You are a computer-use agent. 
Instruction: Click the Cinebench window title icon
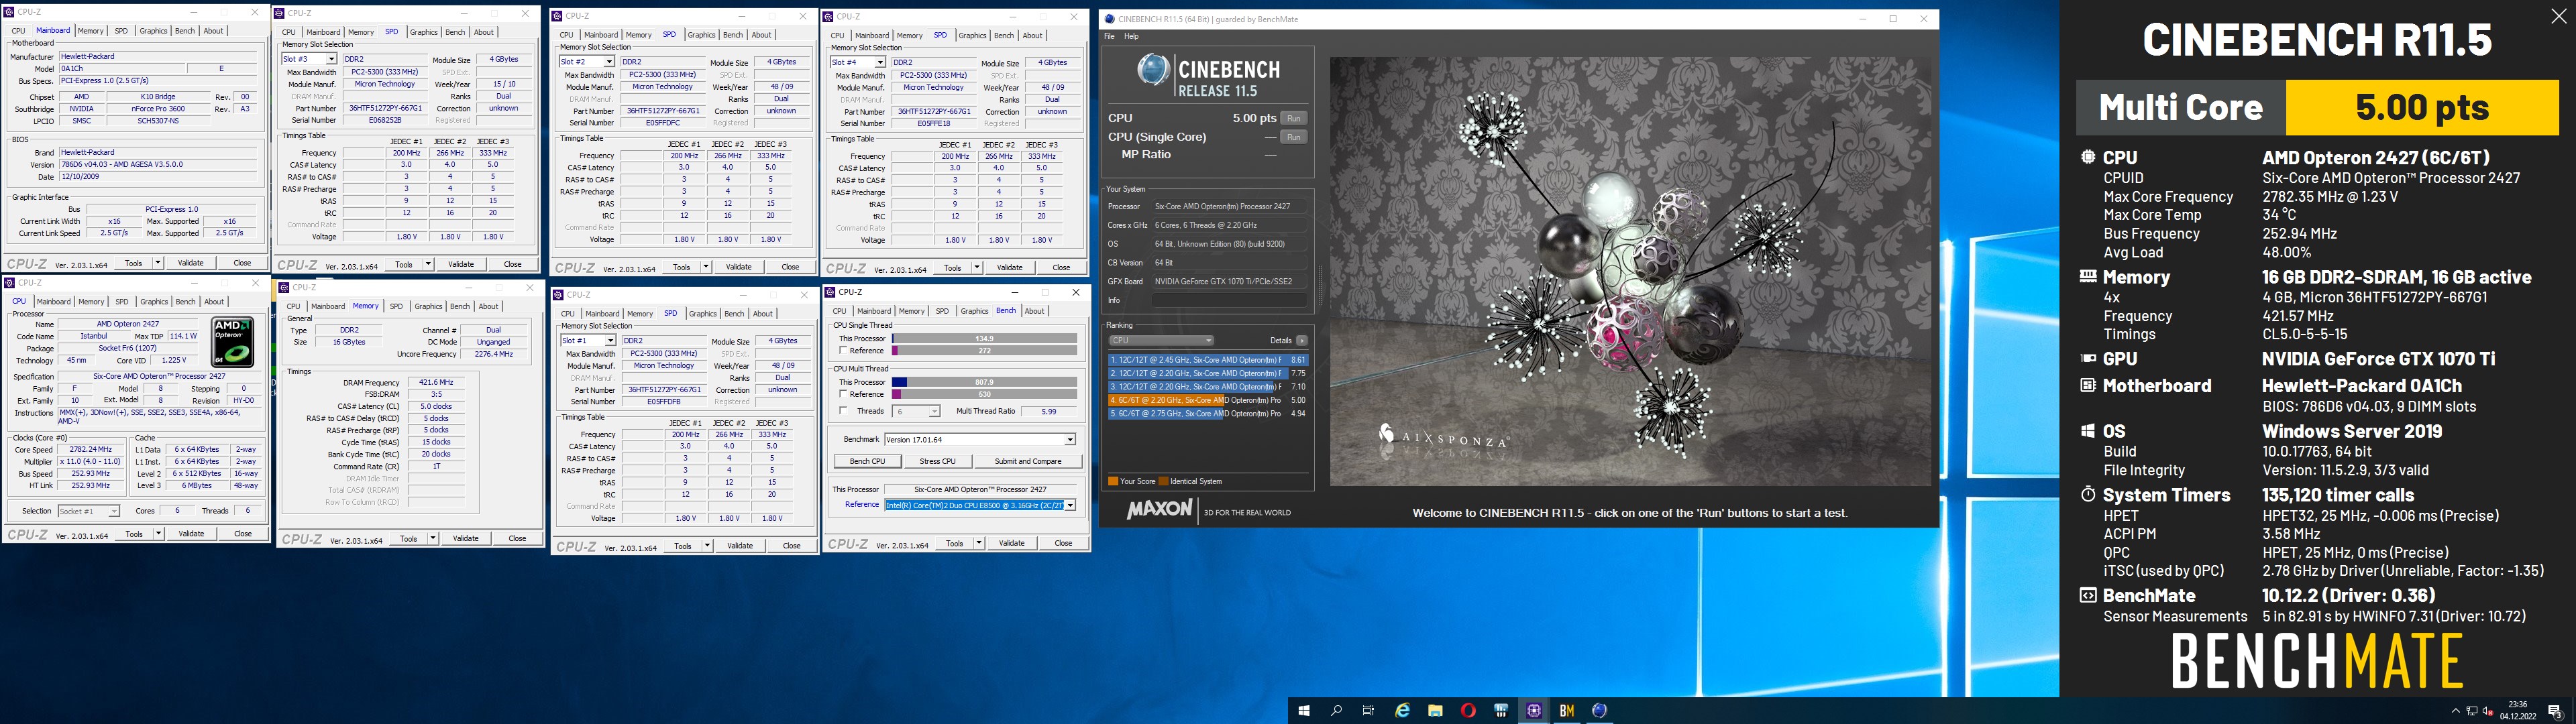coord(1110,19)
